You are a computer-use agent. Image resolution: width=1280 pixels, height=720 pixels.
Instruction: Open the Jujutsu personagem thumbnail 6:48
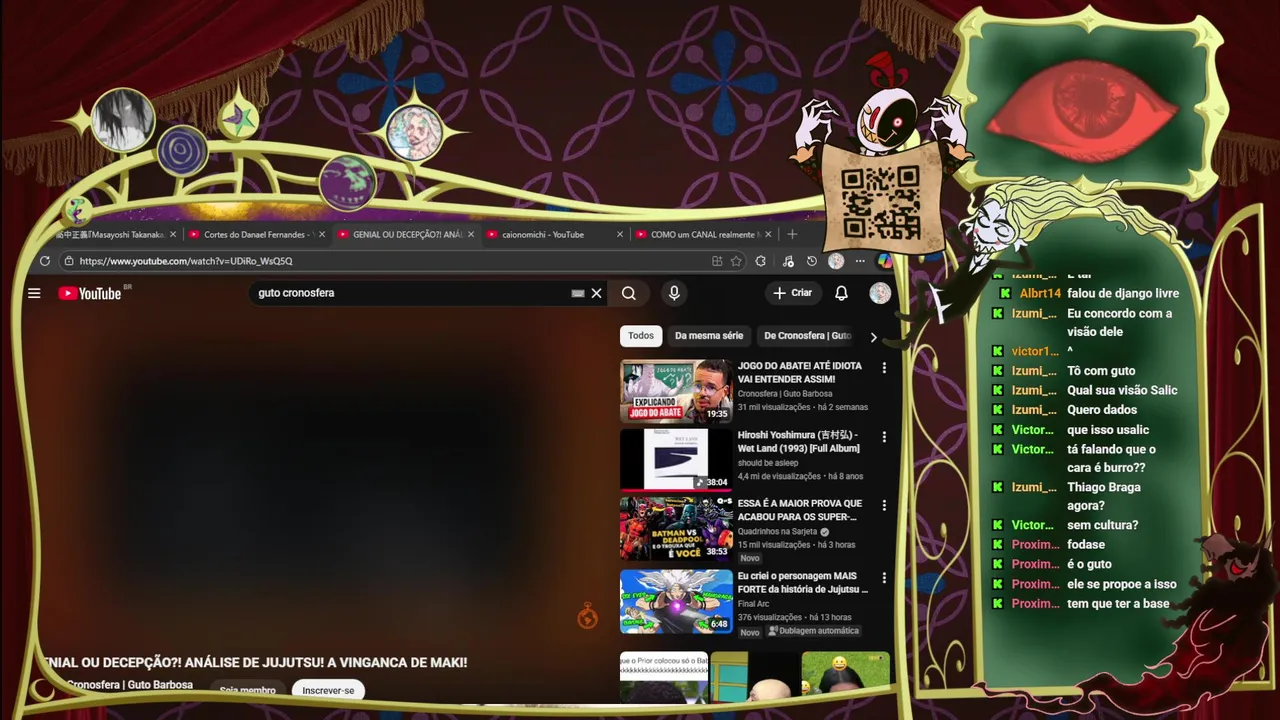tap(676, 601)
